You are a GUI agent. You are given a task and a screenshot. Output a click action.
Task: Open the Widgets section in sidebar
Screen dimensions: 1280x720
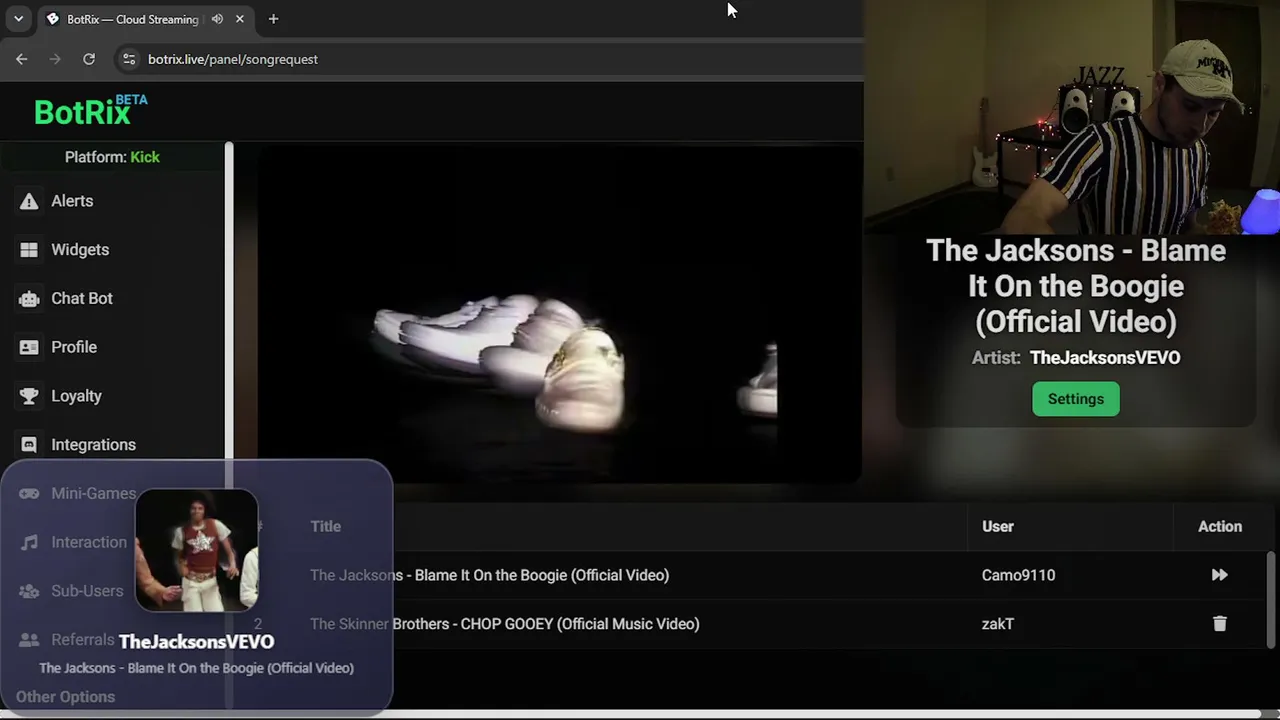[80, 250]
